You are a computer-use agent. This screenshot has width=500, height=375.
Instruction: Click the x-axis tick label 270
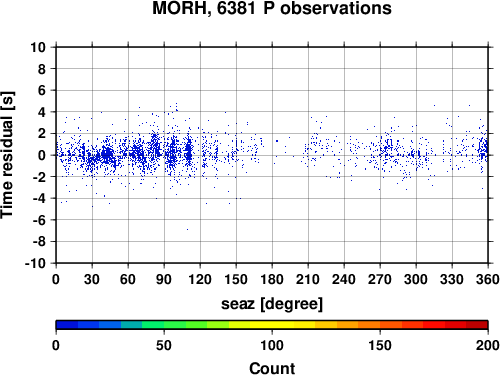pos(380,279)
